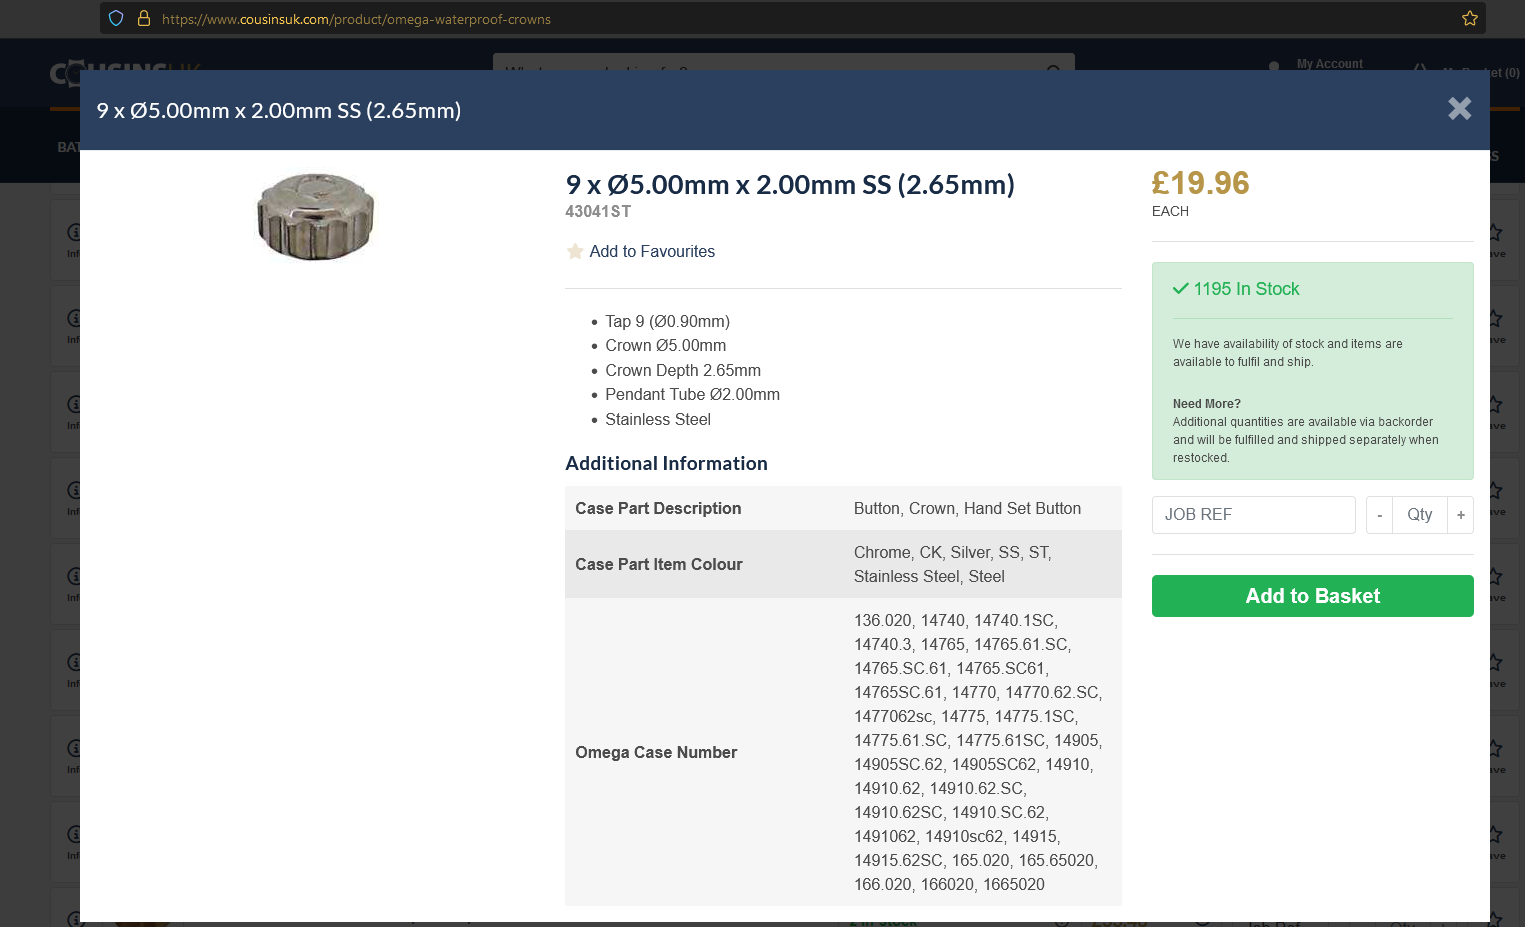Add the crown to basket

pyautogui.click(x=1313, y=596)
